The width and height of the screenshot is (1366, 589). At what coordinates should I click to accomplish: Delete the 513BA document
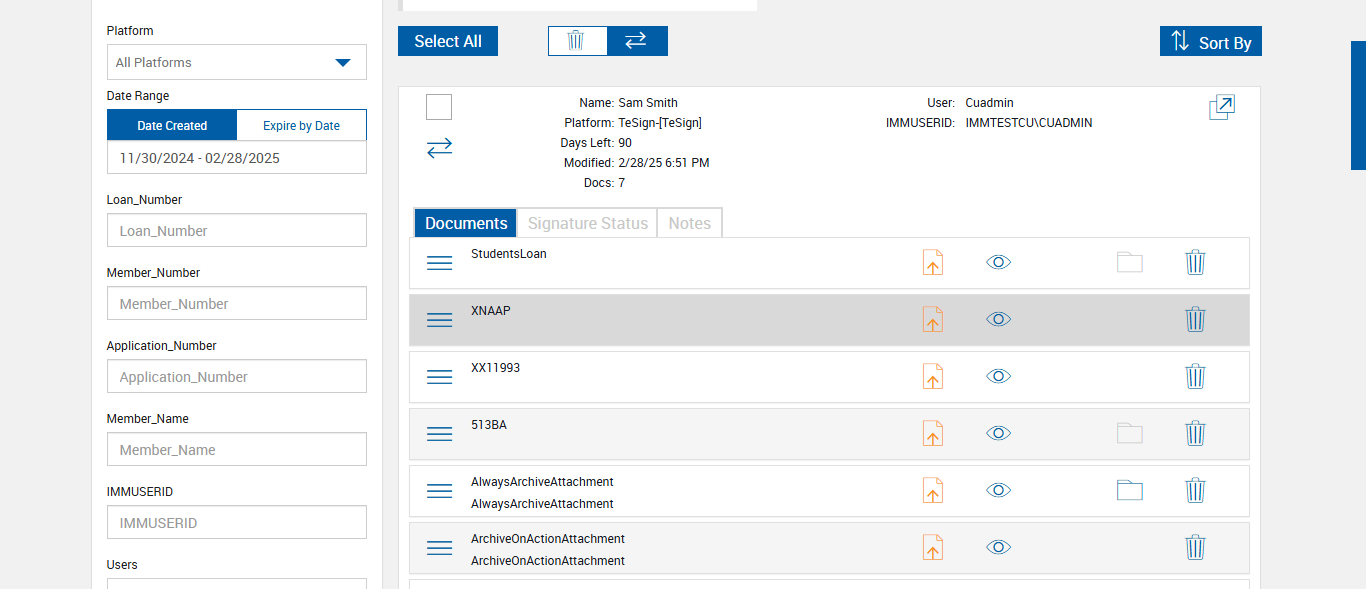point(1196,434)
